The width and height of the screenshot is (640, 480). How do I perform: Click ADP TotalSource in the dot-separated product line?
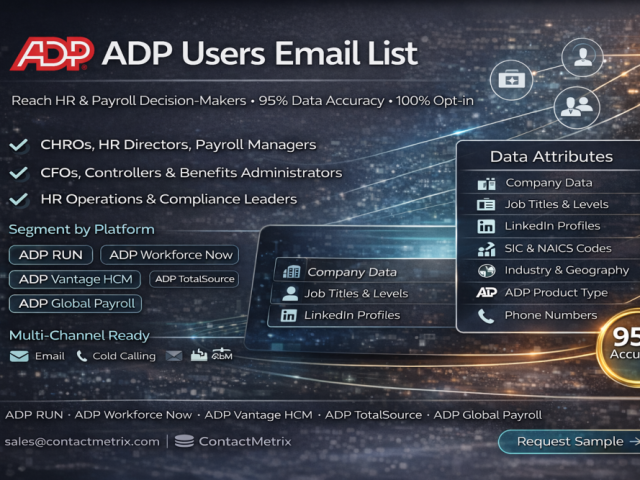point(373,415)
